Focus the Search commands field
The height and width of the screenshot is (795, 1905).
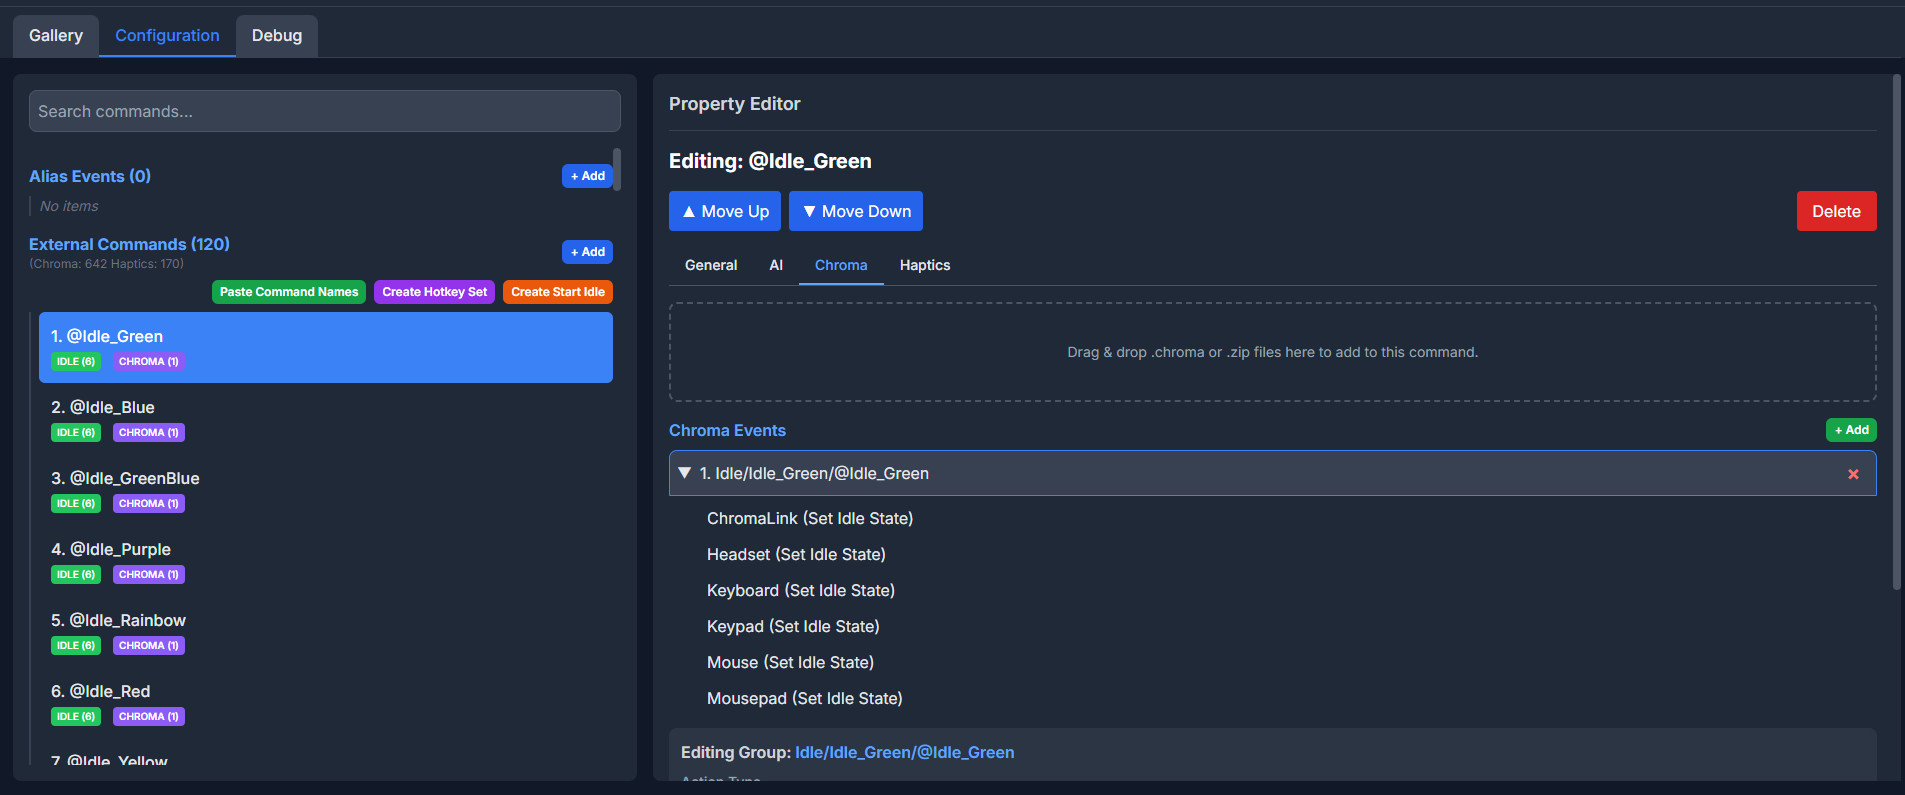324,111
